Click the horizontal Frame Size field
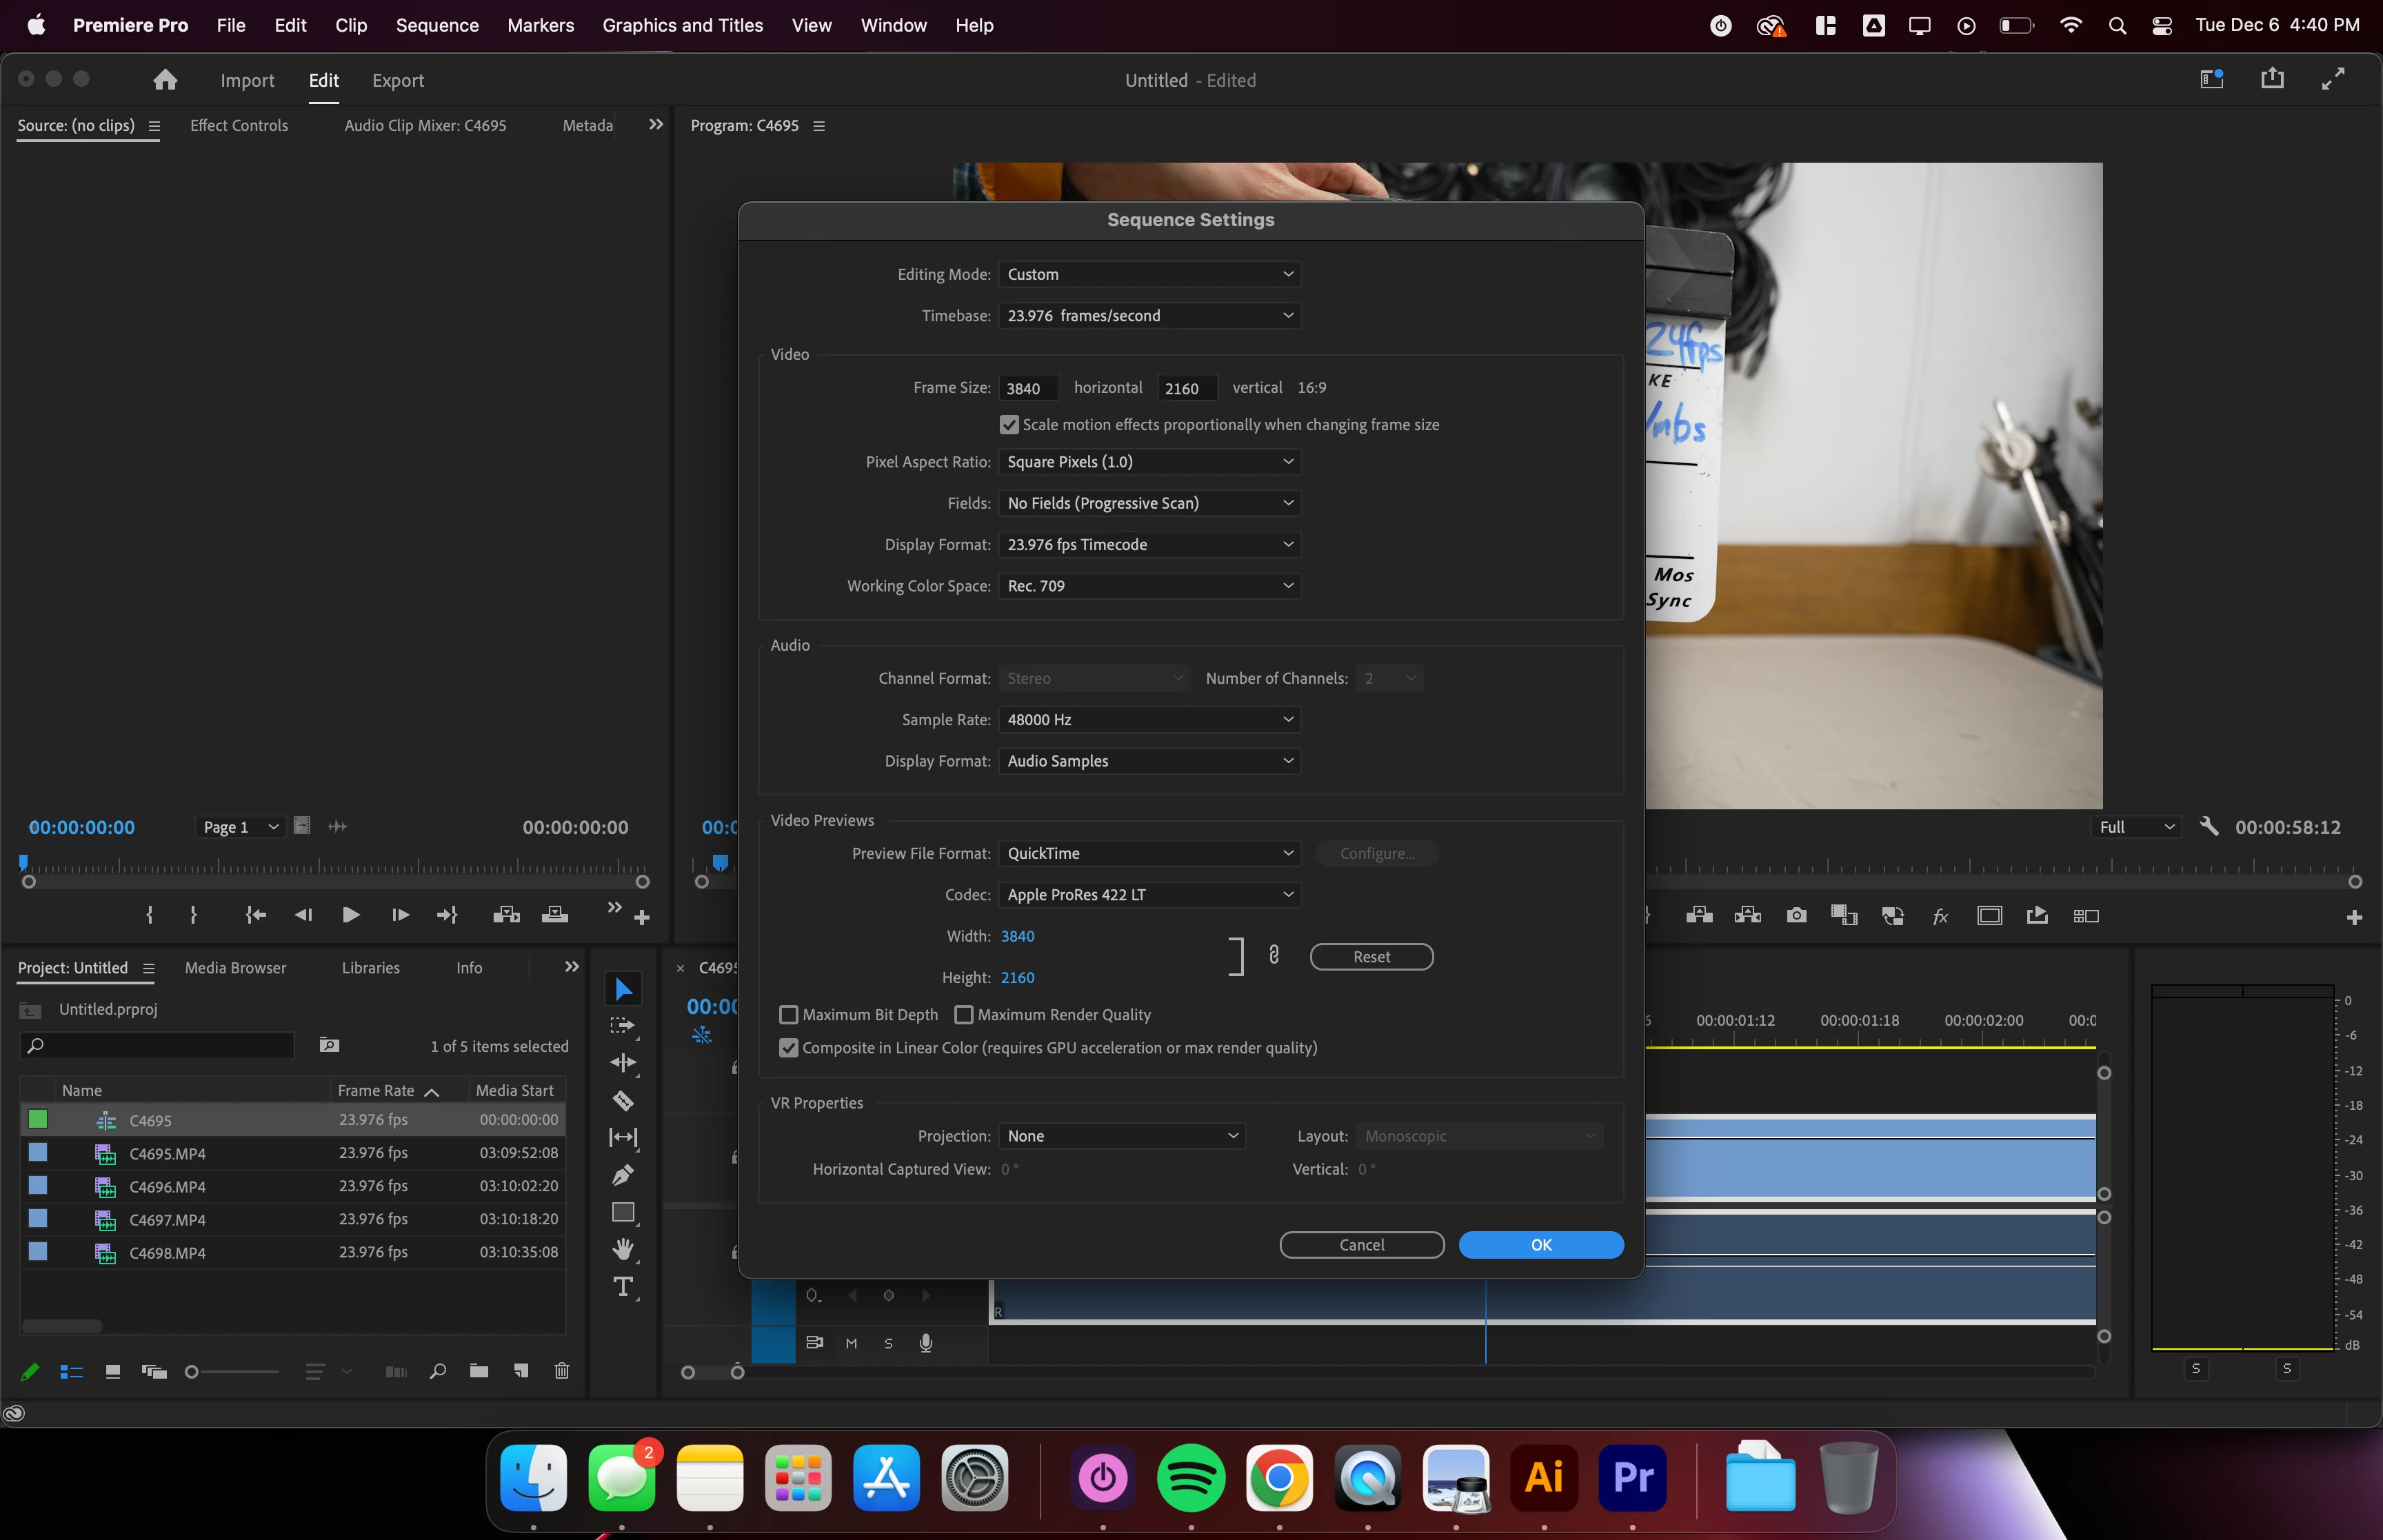The image size is (2383, 1540). click(1027, 388)
